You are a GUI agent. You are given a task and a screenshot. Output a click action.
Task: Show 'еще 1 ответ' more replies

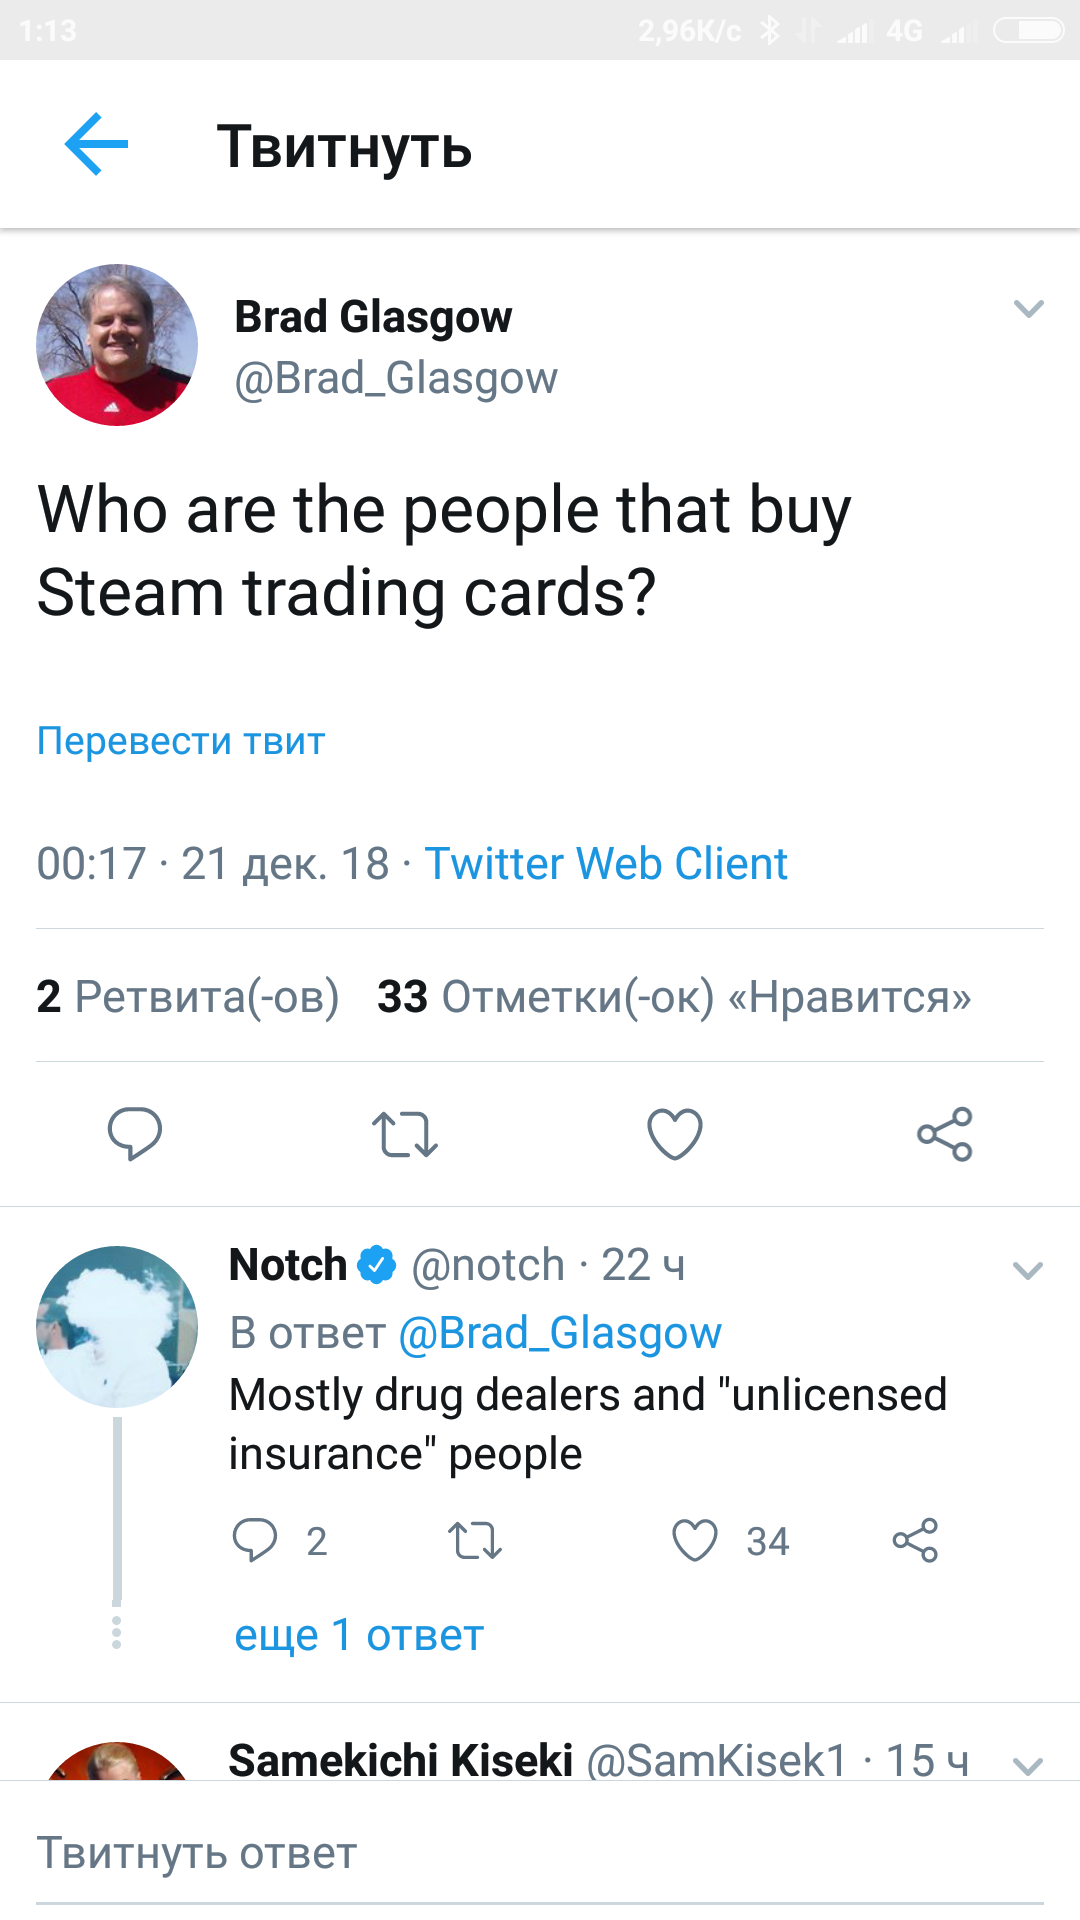pyautogui.click(x=359, y=1636)
